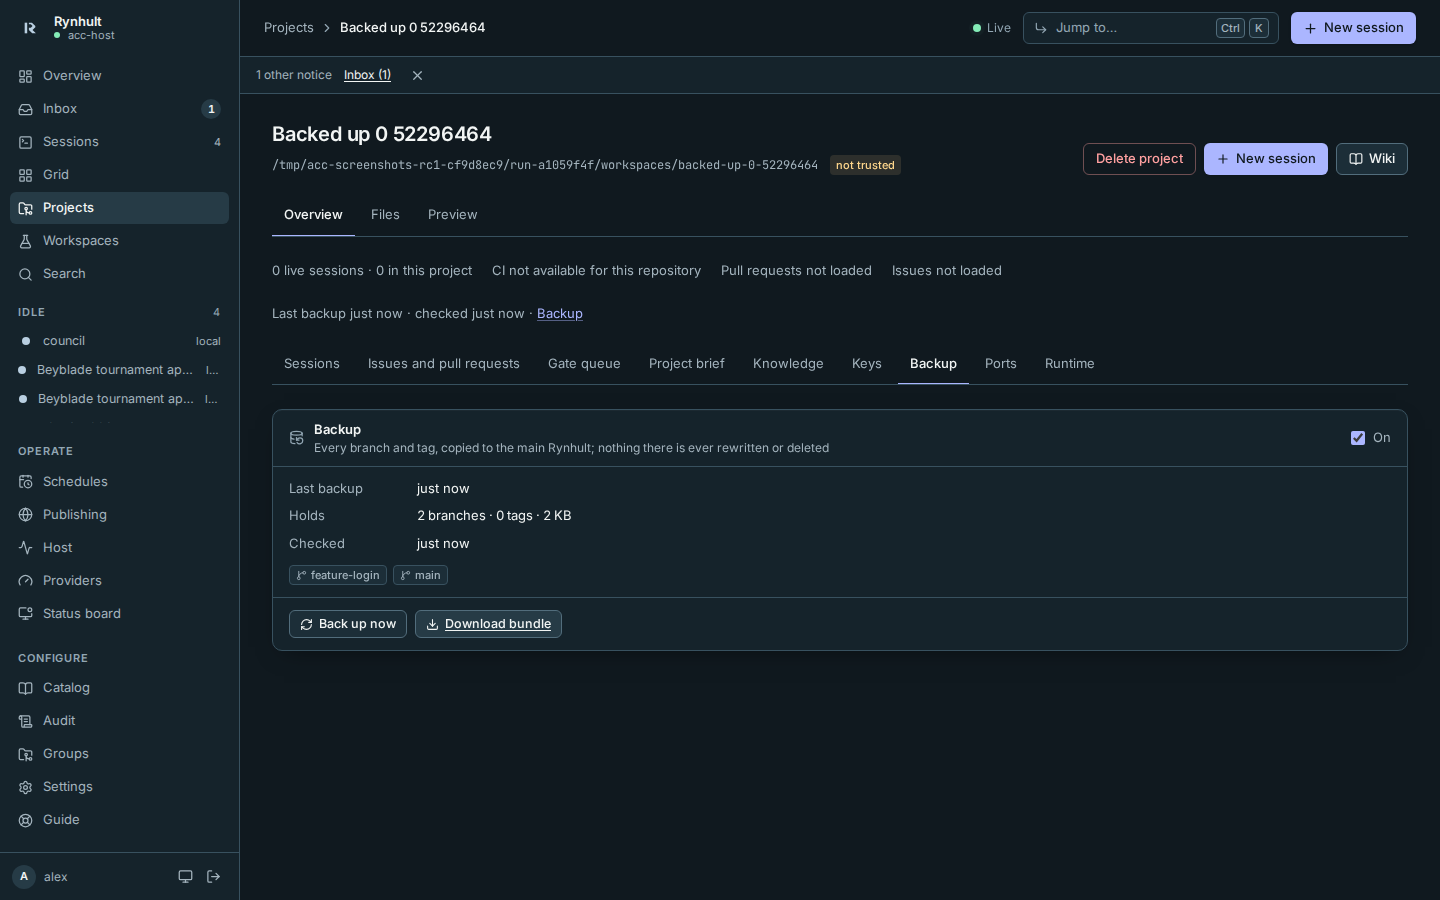1440x900 pixels.
Task: Open the Inbox (1) notice link
Action: (367, 75)
